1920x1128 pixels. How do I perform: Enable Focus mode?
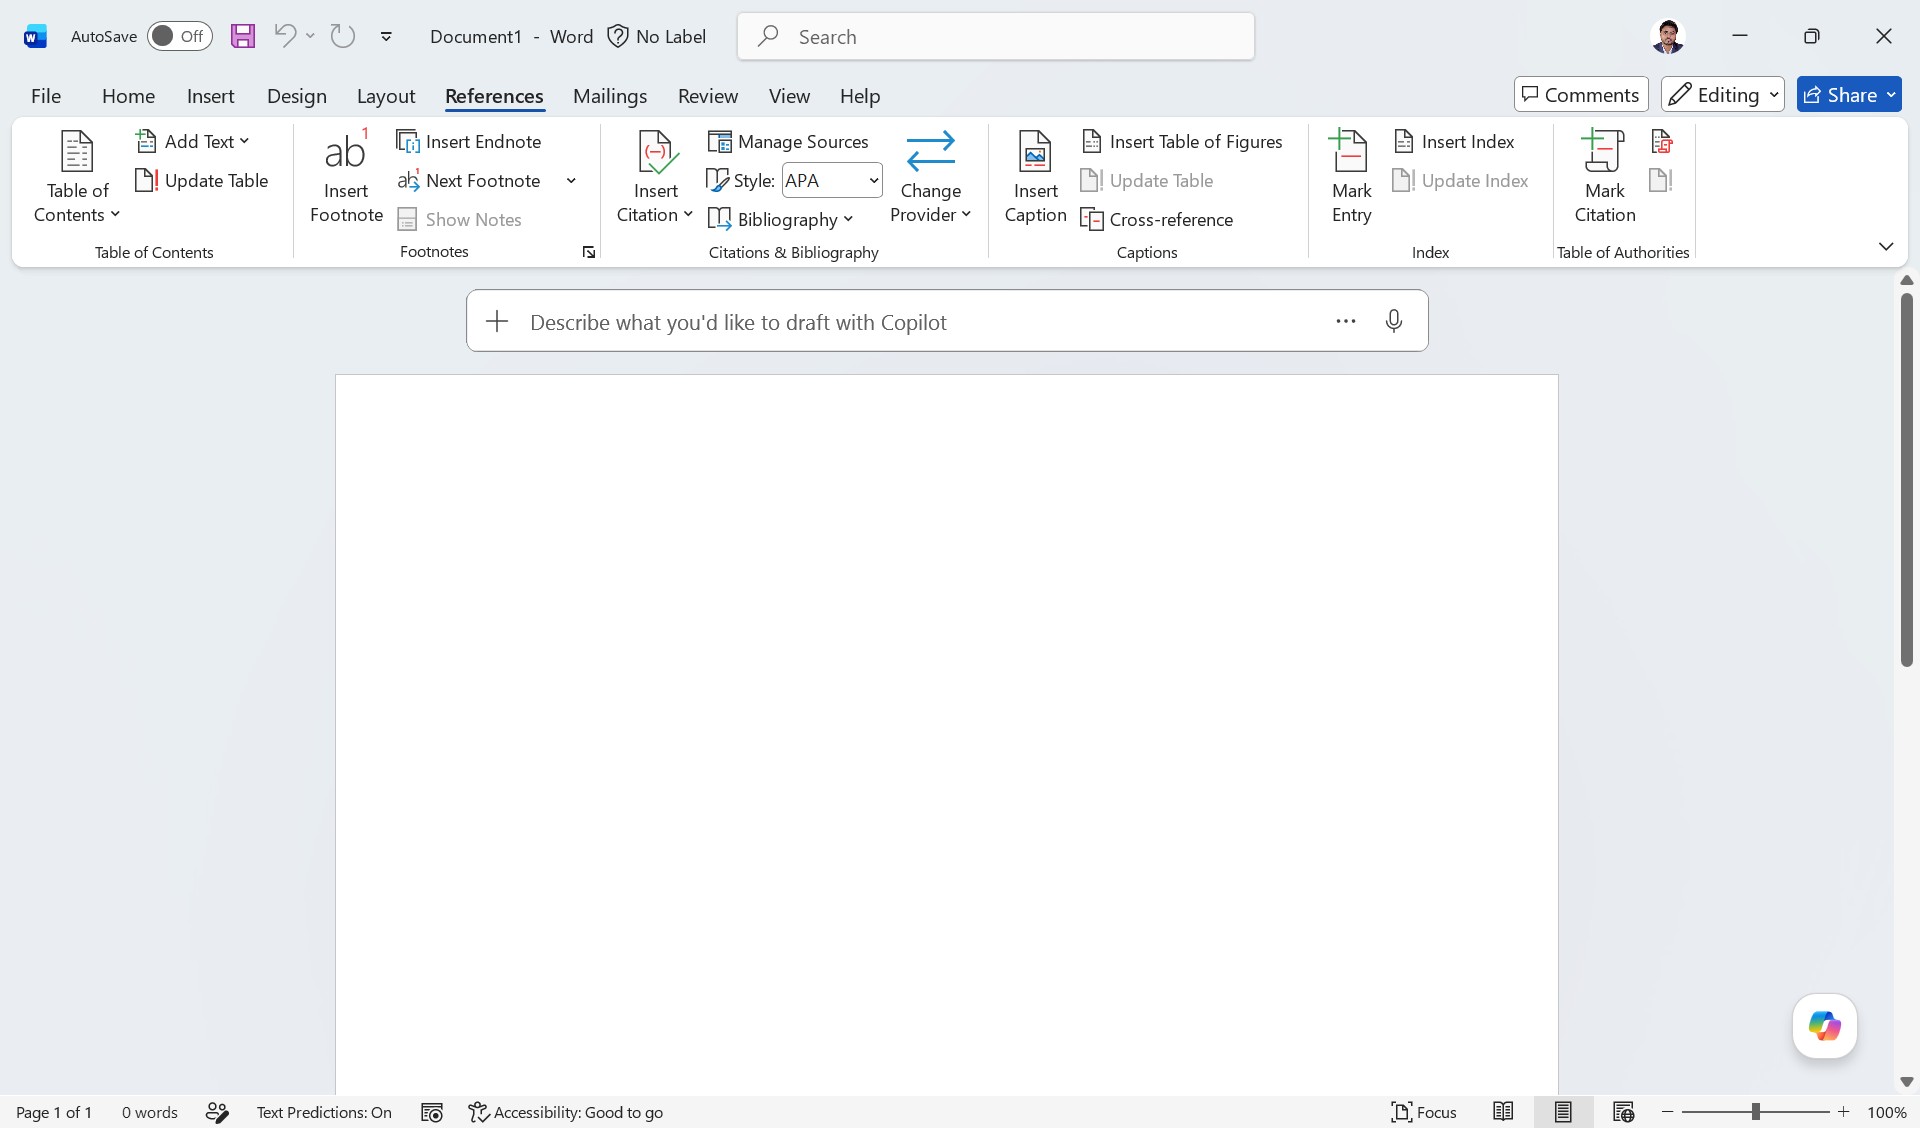(x=1424, y=1112)
